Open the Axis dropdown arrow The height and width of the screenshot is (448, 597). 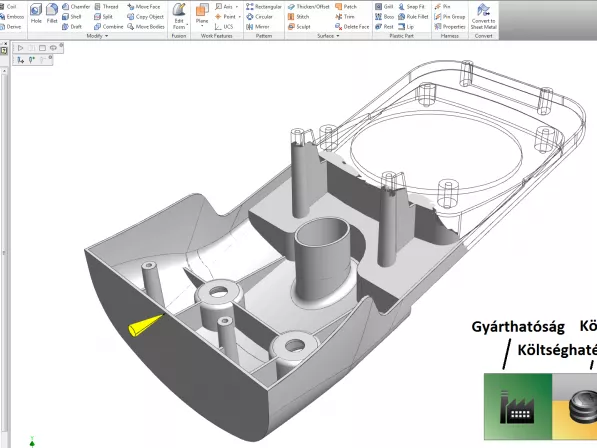click(x=237, y=7)
